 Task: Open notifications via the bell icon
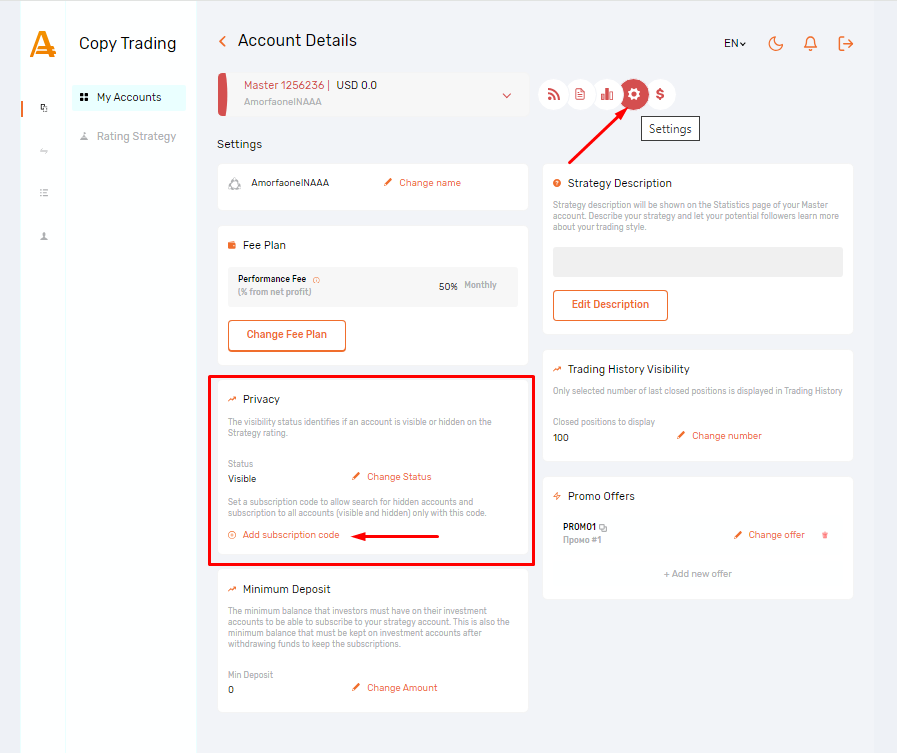coord(810,43)
